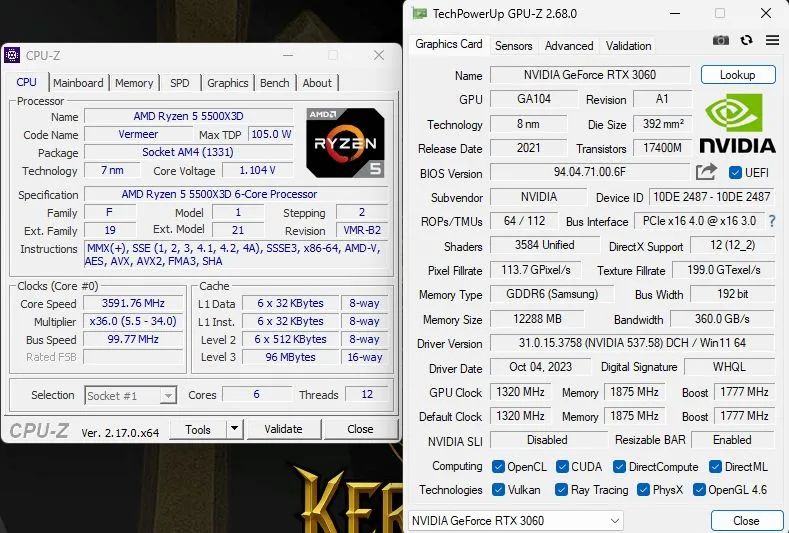Toggle the UEFI checkbox
The height and width of the screenshot is (533, 789).
click(735, 173)
